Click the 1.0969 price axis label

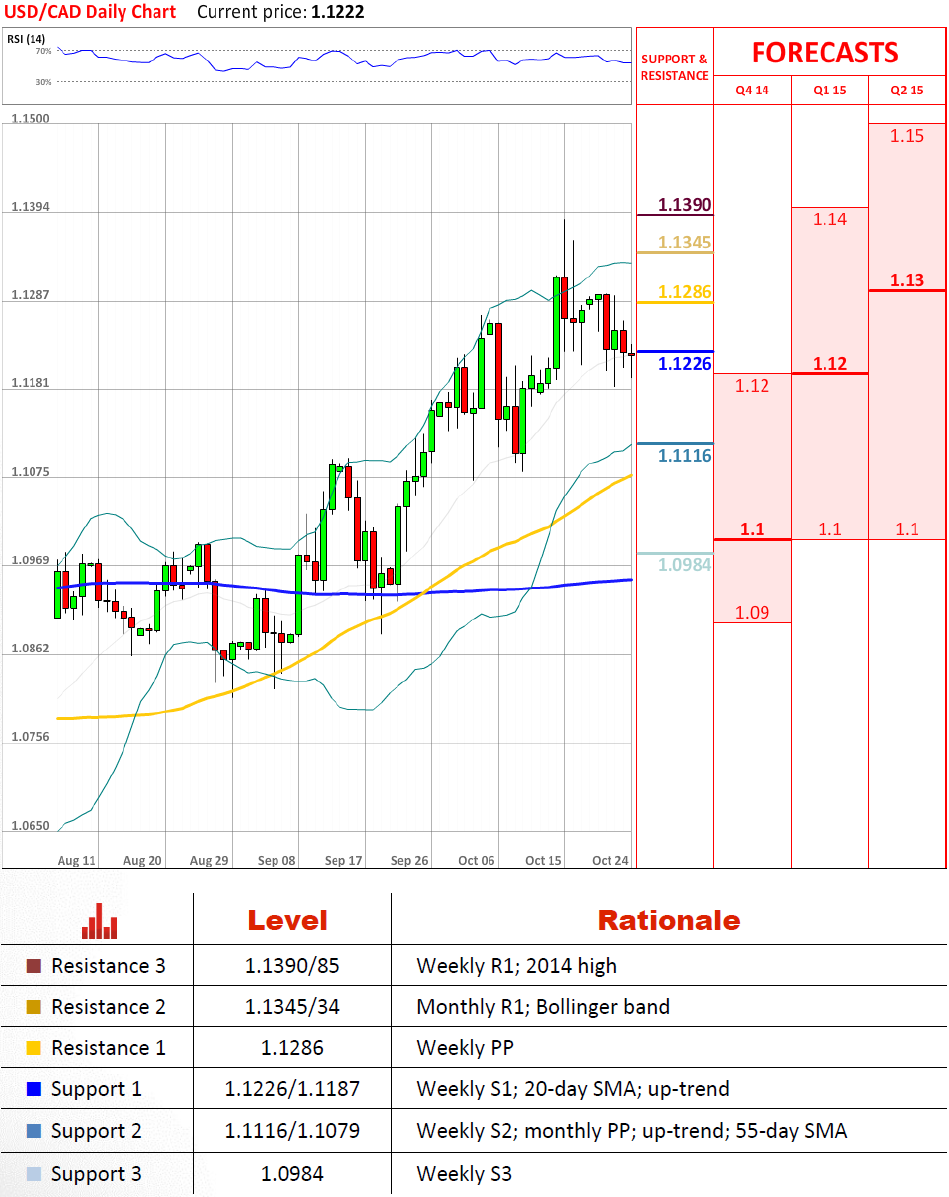point(31,560)
